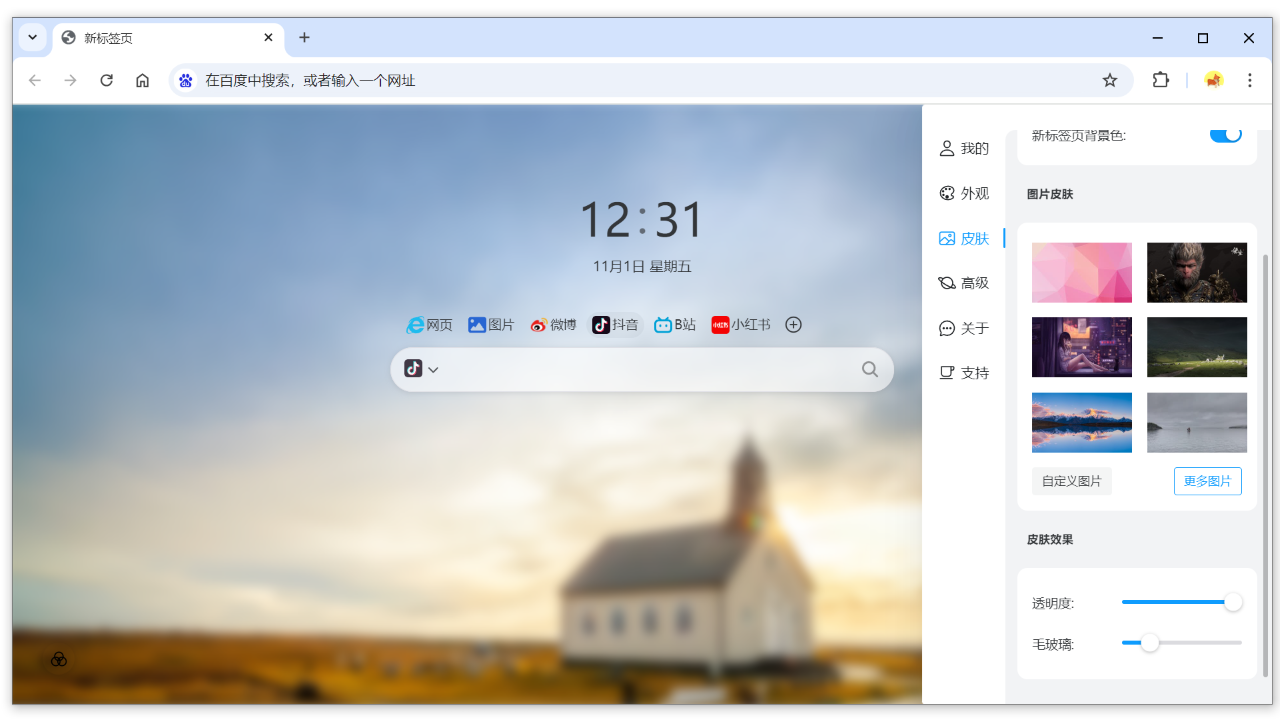Open the search engine dropdown
The image size is (1280, 720).
(420, 369)
